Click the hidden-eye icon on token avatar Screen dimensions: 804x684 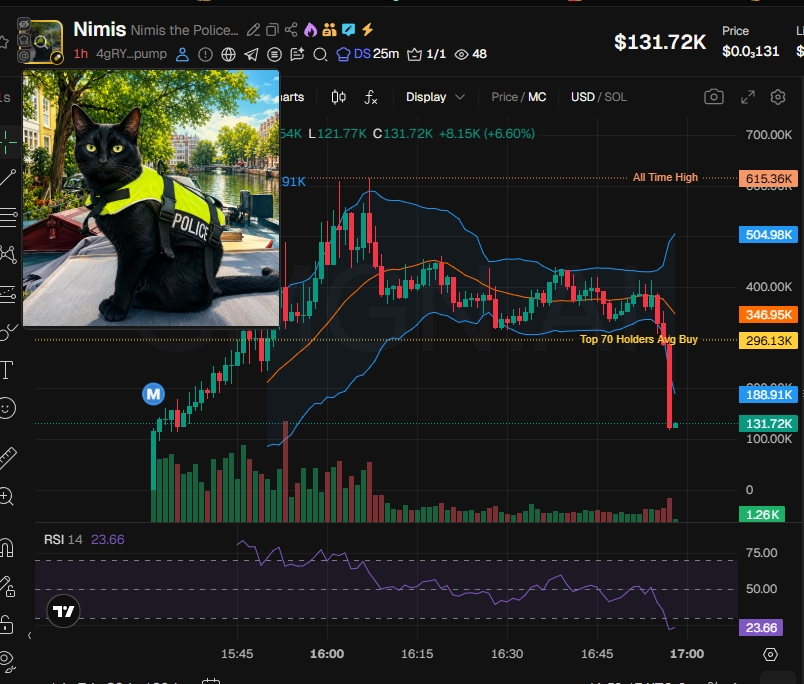coord(24,24)
